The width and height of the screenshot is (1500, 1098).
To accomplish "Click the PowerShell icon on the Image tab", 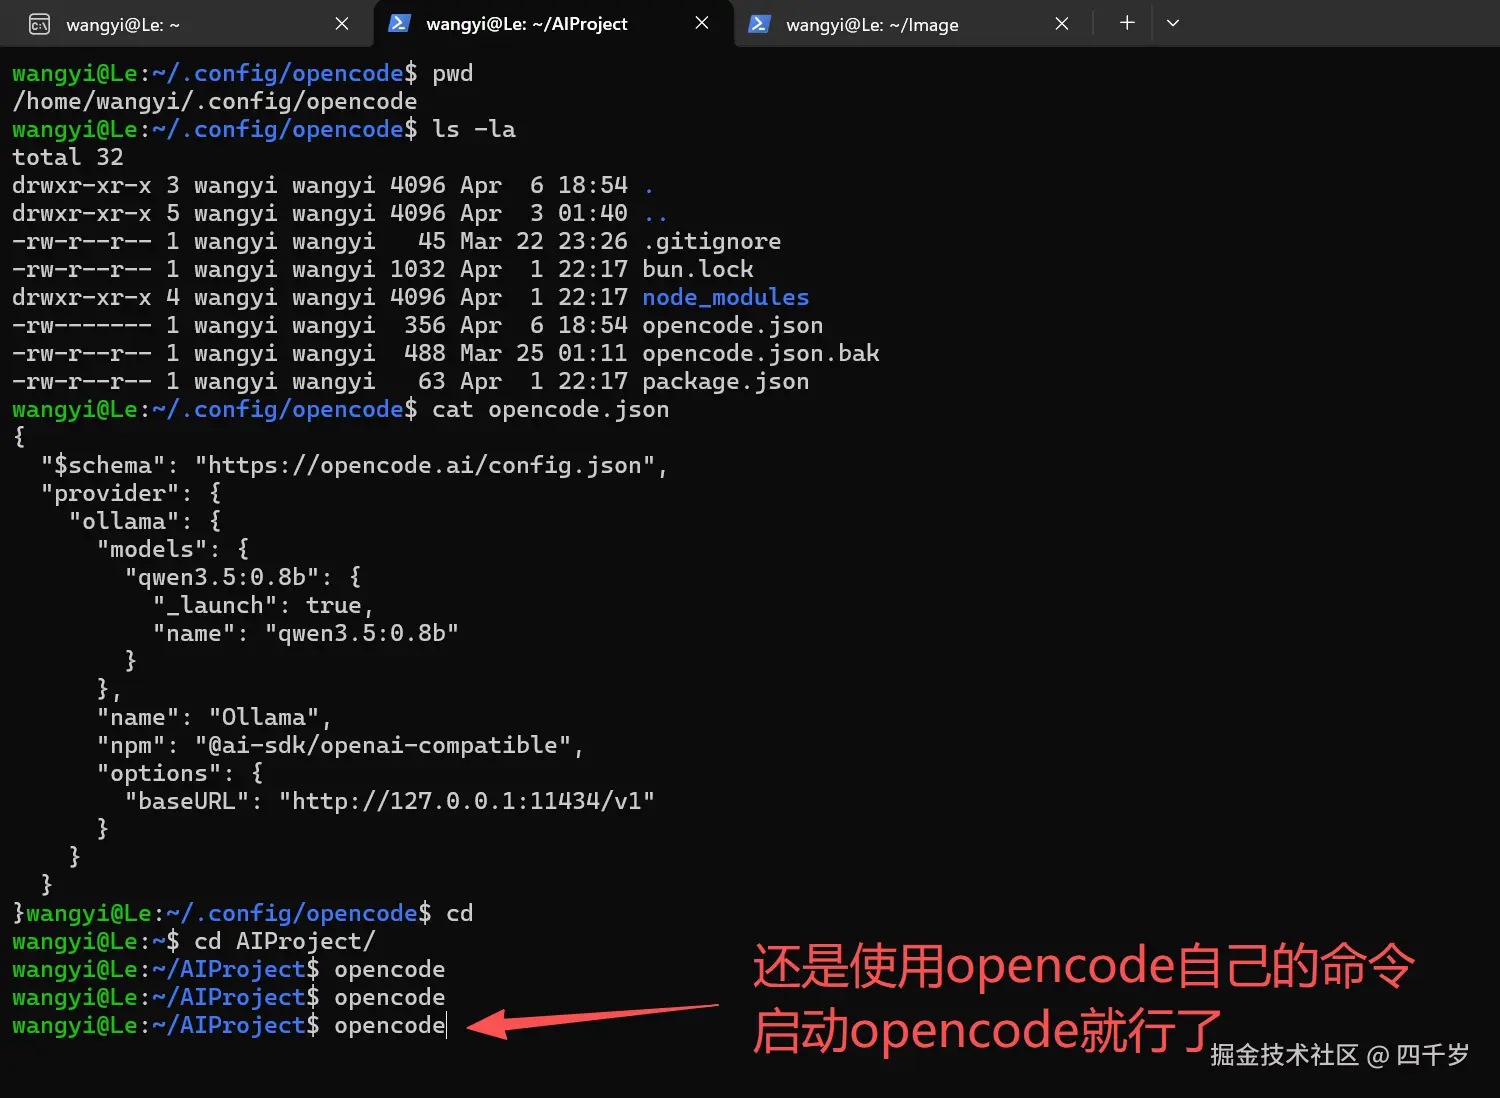I will click(x=759, y=23).
